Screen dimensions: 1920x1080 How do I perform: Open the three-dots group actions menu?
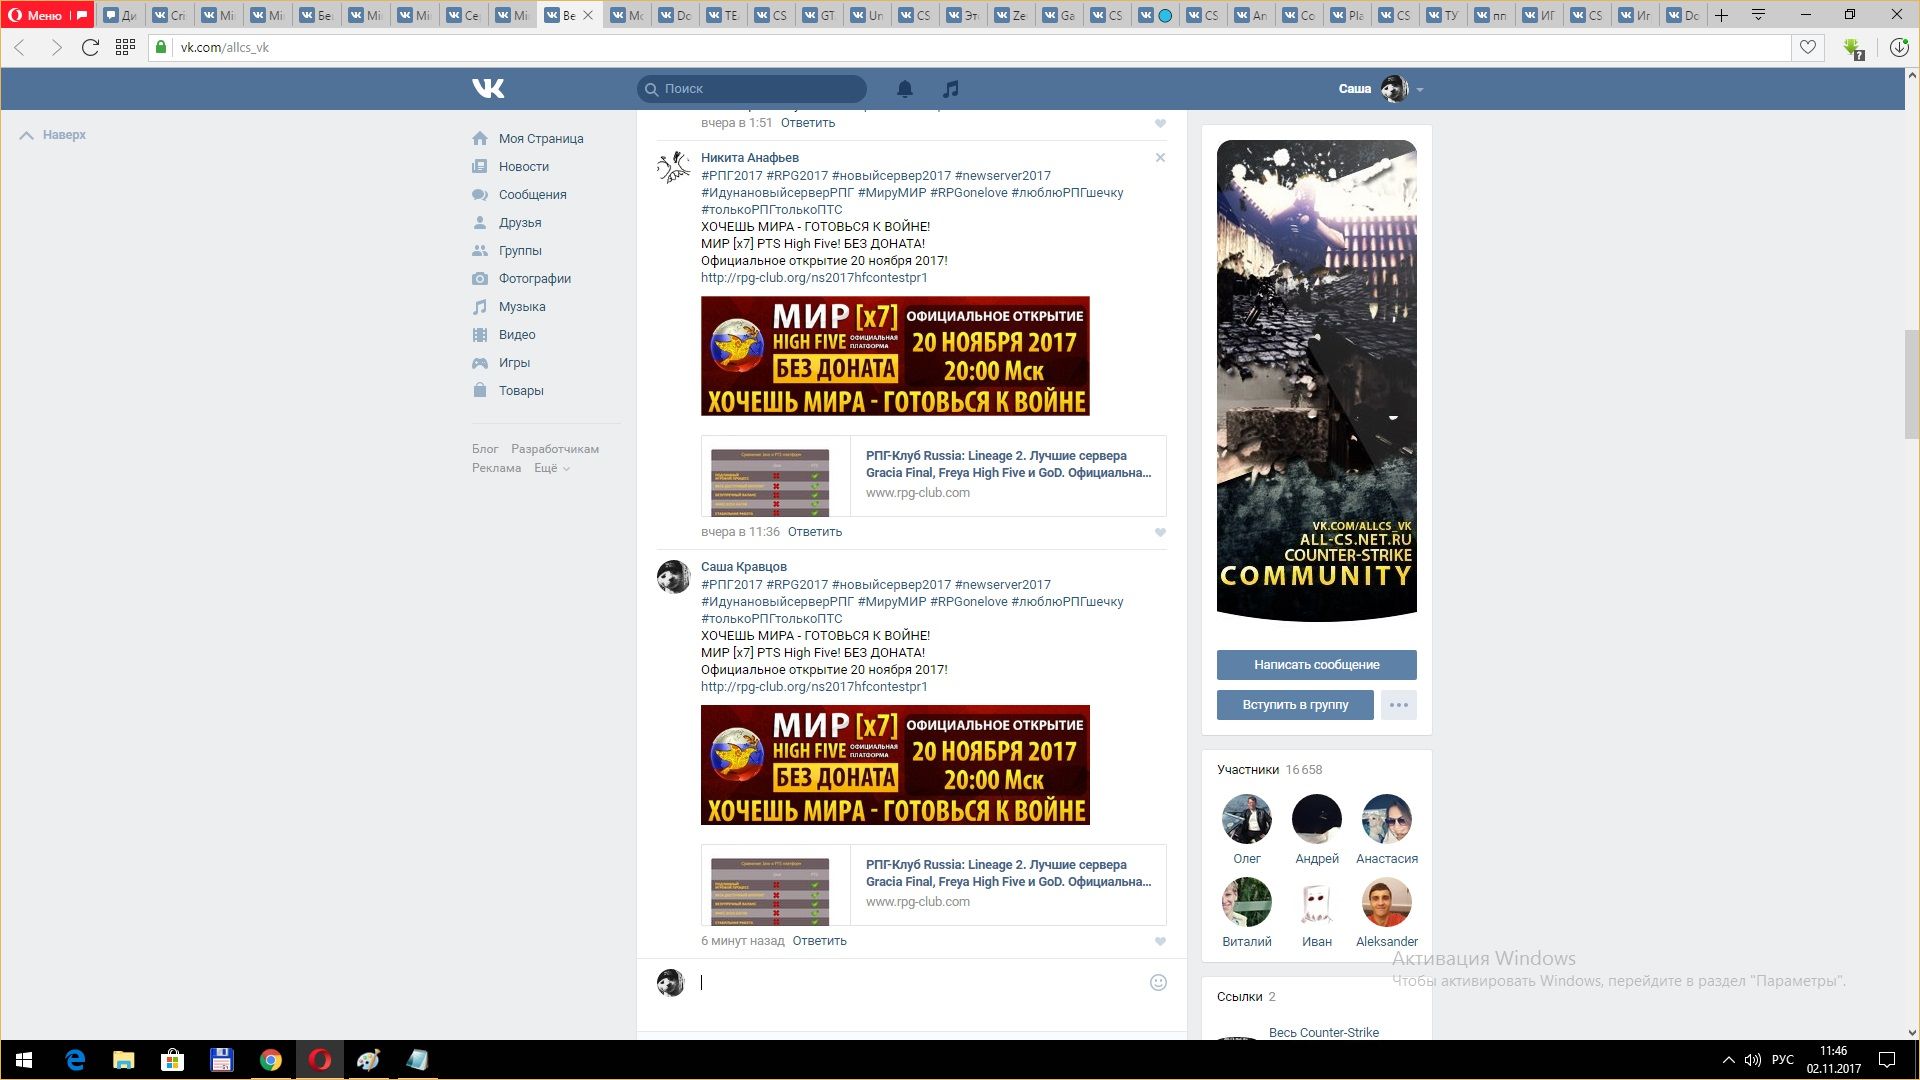click(x=1398, y=705)
